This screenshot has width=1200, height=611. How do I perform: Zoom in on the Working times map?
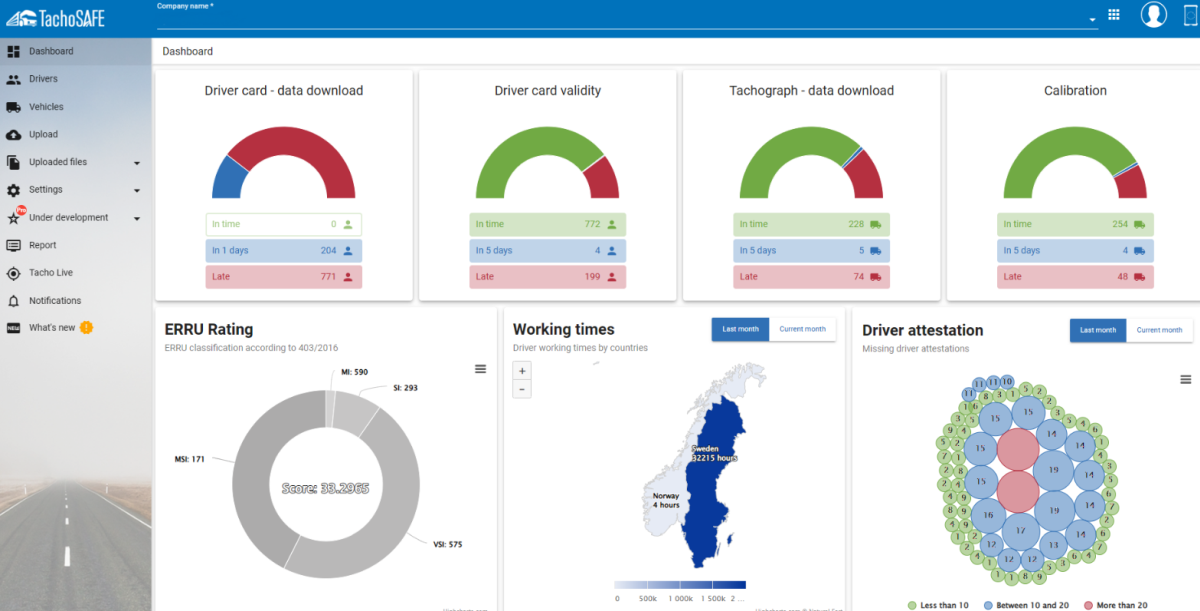(x=522, y=371)
